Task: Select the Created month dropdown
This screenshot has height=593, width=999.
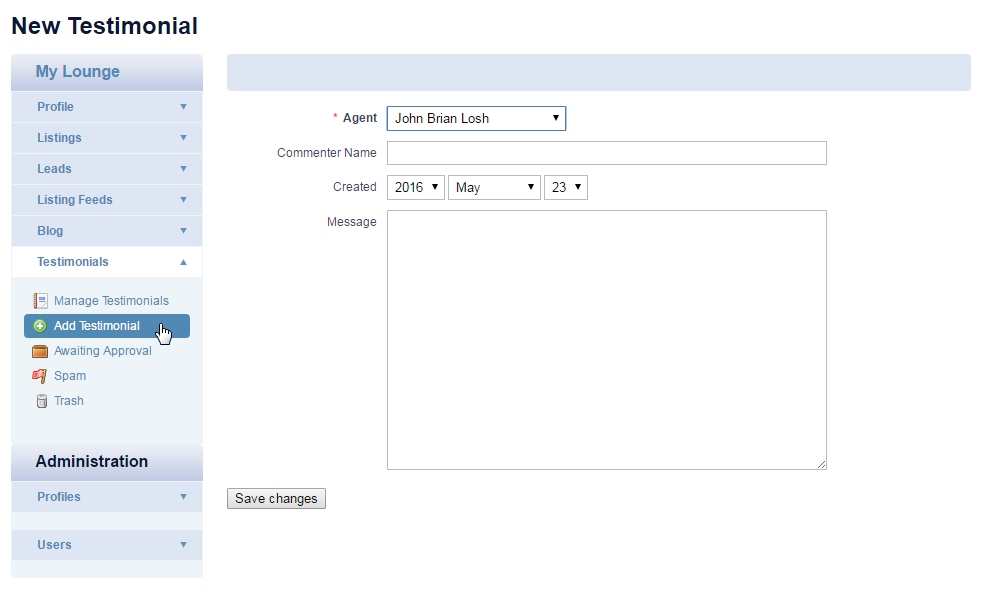Action: [494, 187]
